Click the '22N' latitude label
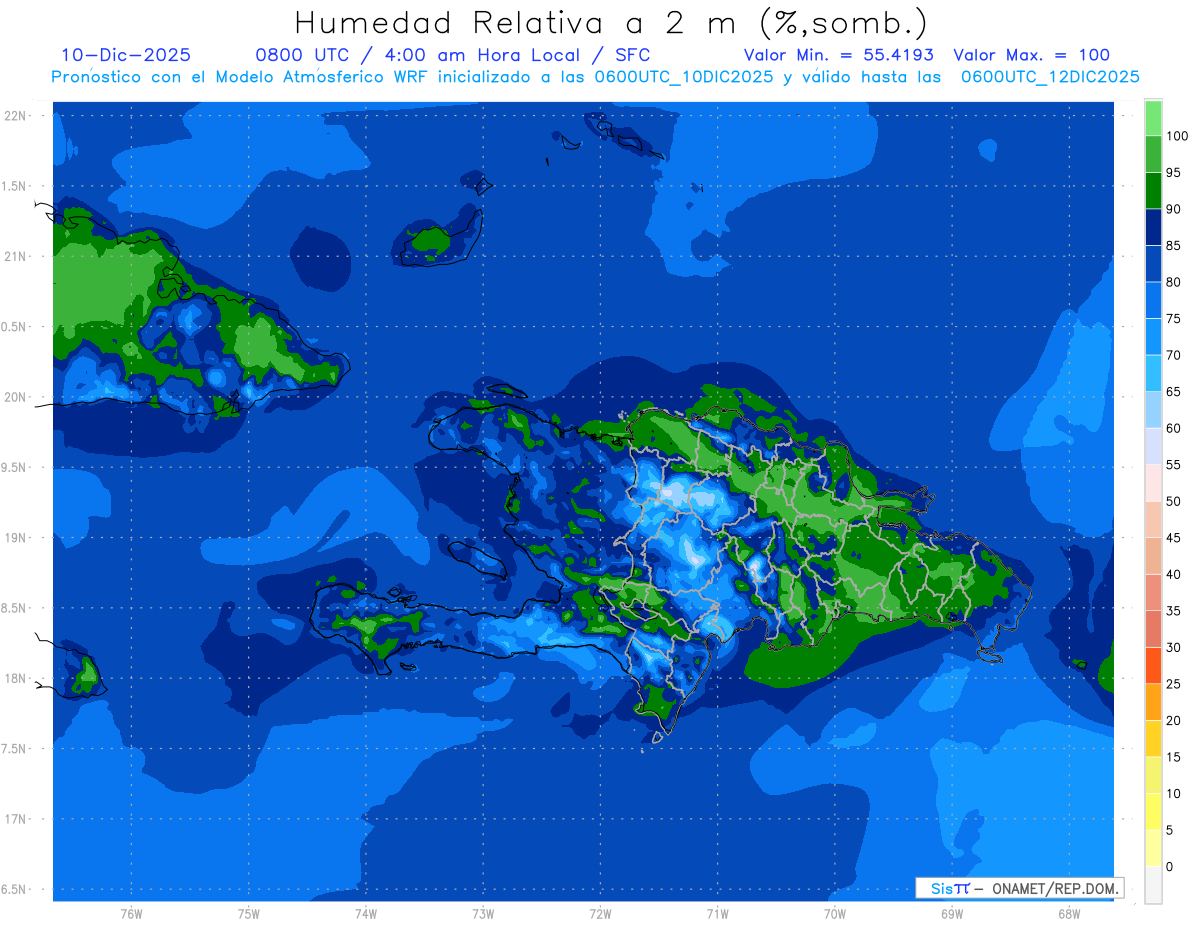This screenshot has height=927, width=1200. [15, 116]
